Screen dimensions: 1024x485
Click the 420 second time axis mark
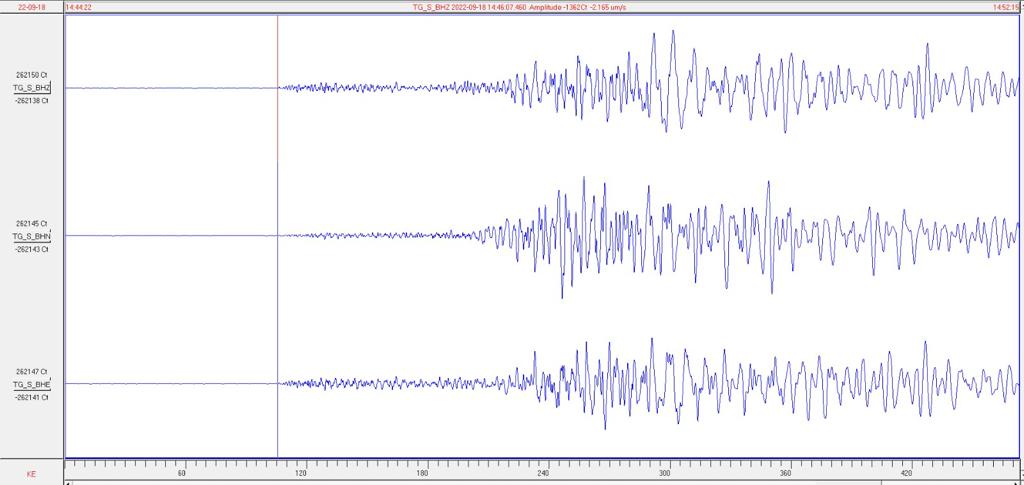[x=906, y=474]
